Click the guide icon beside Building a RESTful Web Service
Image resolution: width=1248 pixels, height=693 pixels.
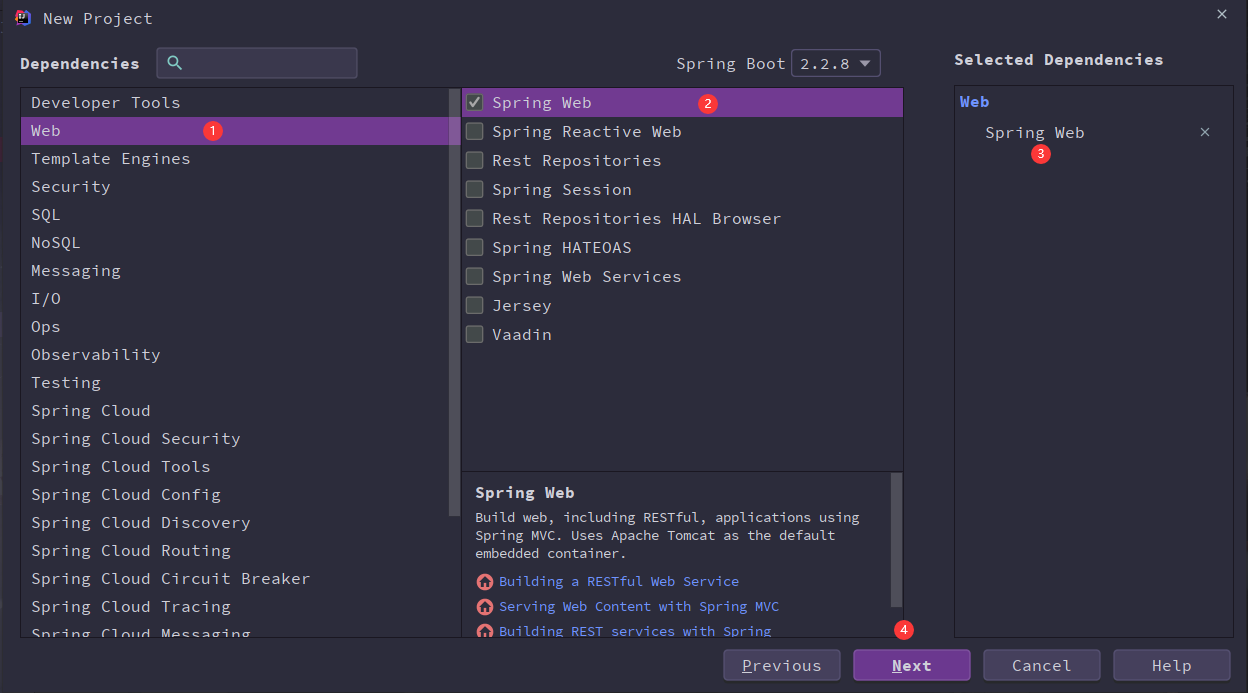pos(485,582)
